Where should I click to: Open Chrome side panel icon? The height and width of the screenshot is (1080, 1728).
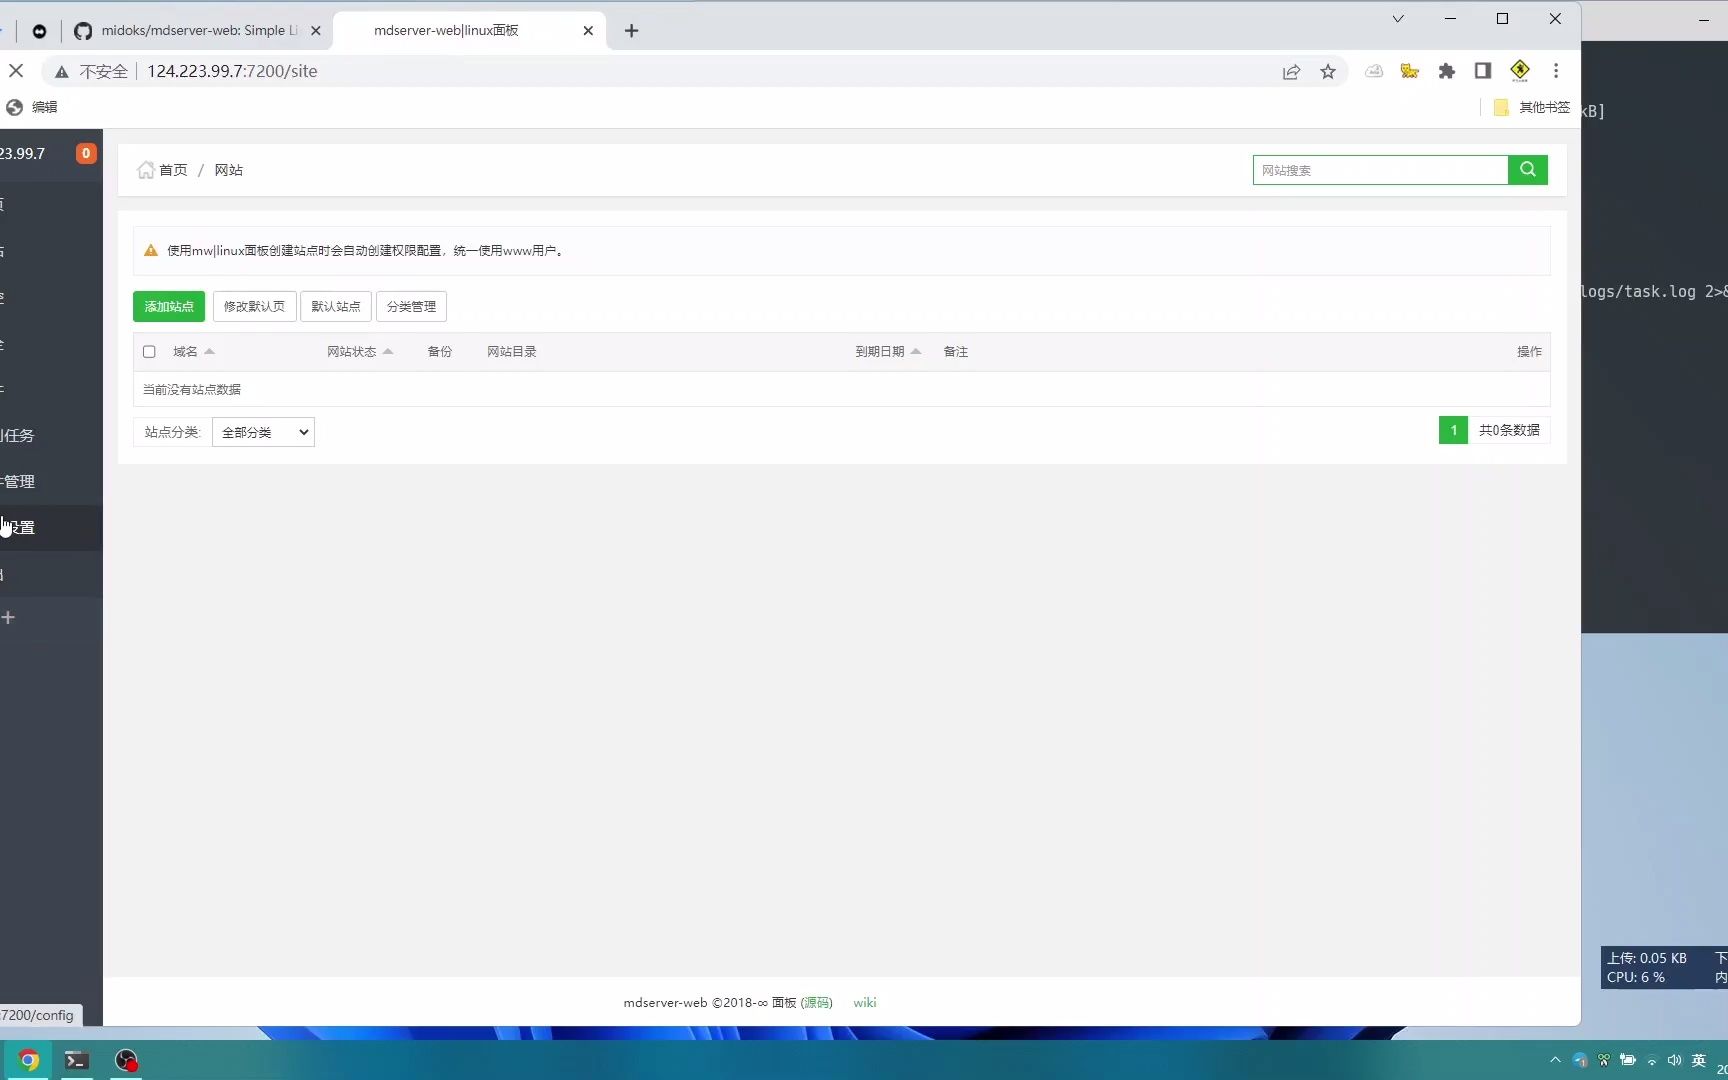[1483, 71]
